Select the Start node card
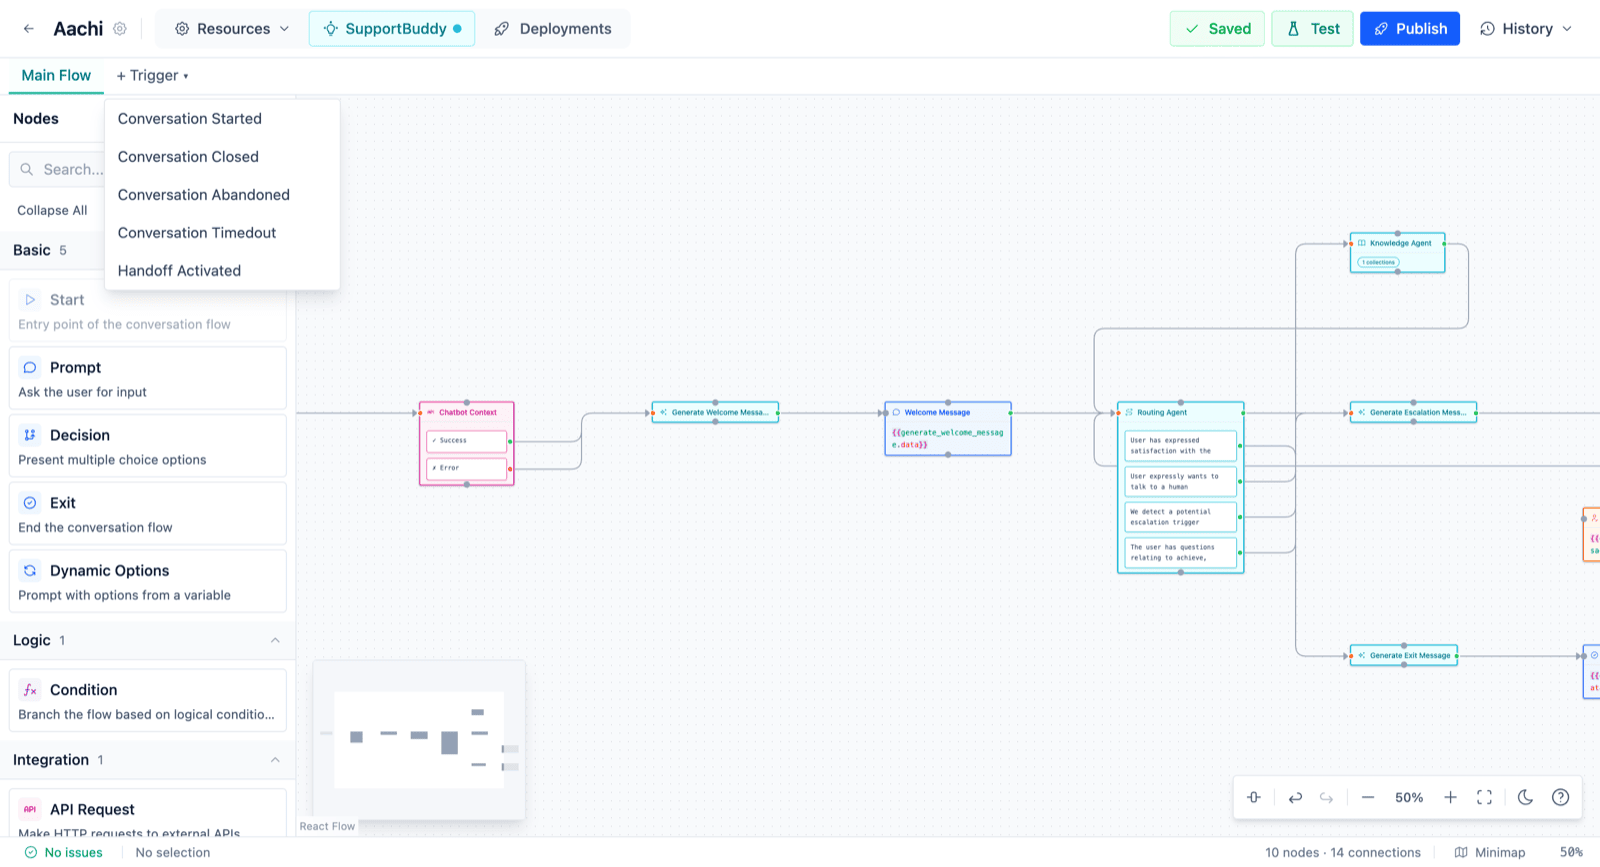Screen dimensions: 1600x867 [x=148, y=311]
